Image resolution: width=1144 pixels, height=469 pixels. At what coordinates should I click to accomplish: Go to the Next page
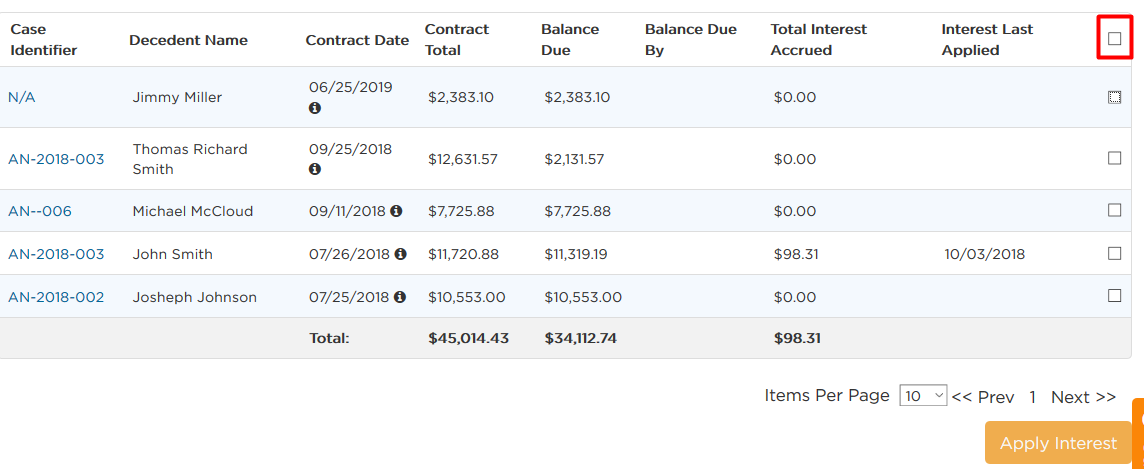click(1083, 397)
